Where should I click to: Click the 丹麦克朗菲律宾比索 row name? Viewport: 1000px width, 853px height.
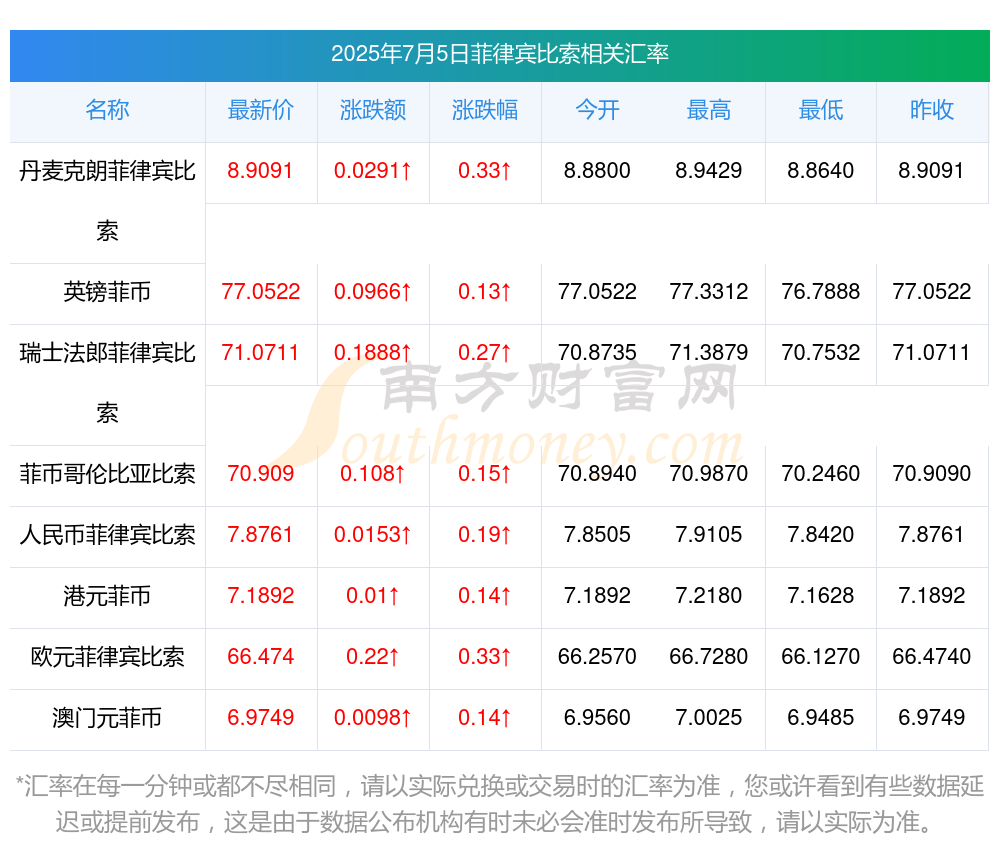pos(107,201)
